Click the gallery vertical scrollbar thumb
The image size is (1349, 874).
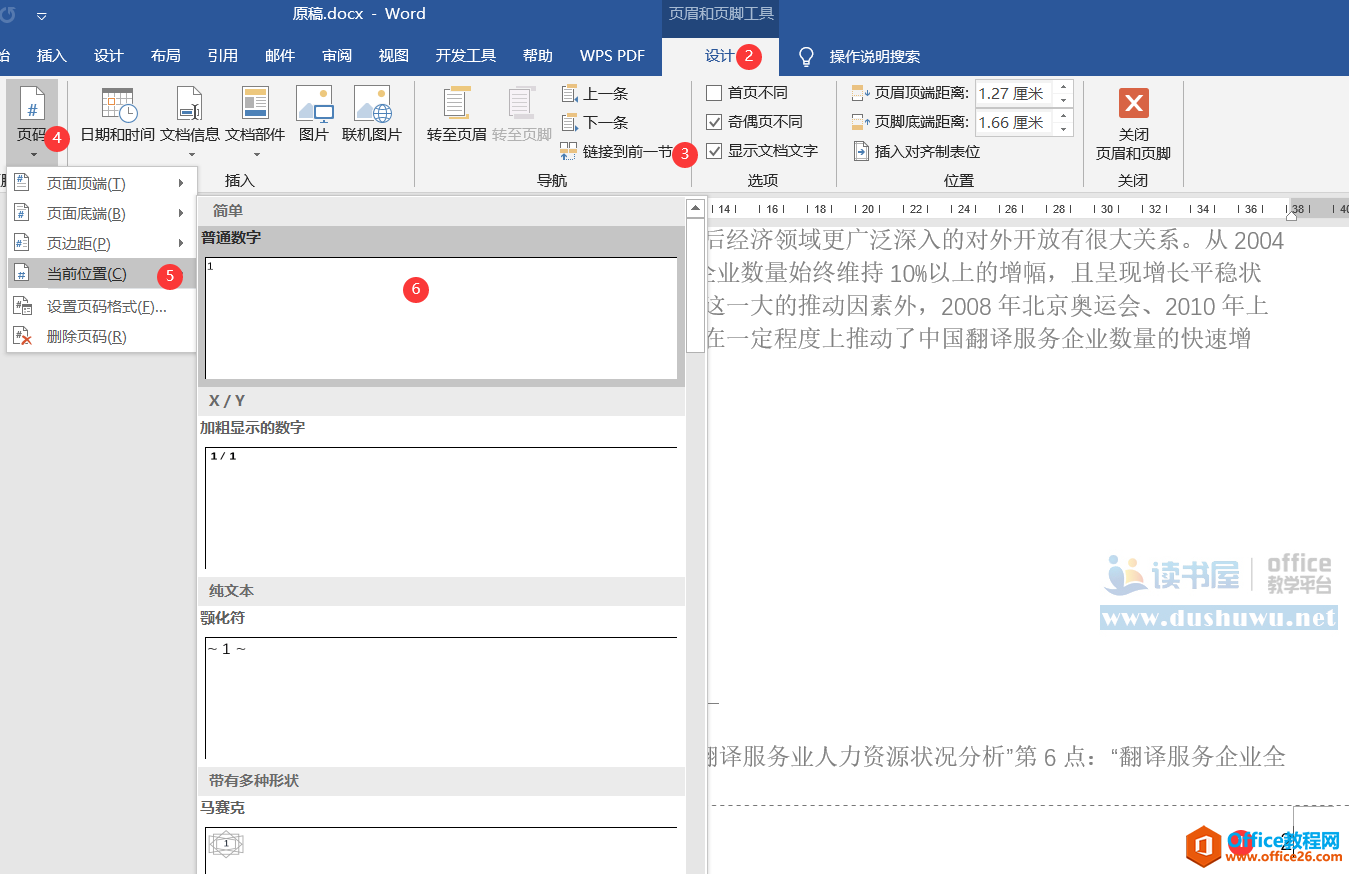pyautogui.click(x=695, y=284)
